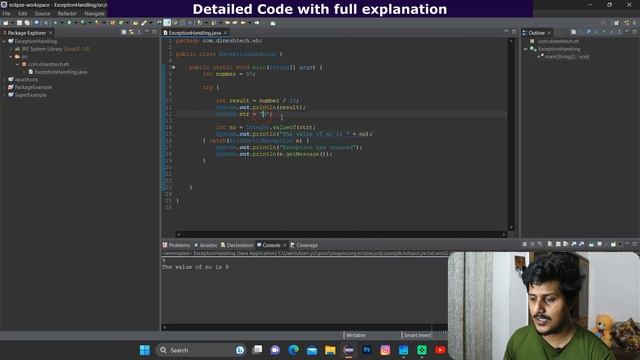Click the Pin Editor toolbar icon
Viewport: 640px width, 360px height.
pos(273,23)
